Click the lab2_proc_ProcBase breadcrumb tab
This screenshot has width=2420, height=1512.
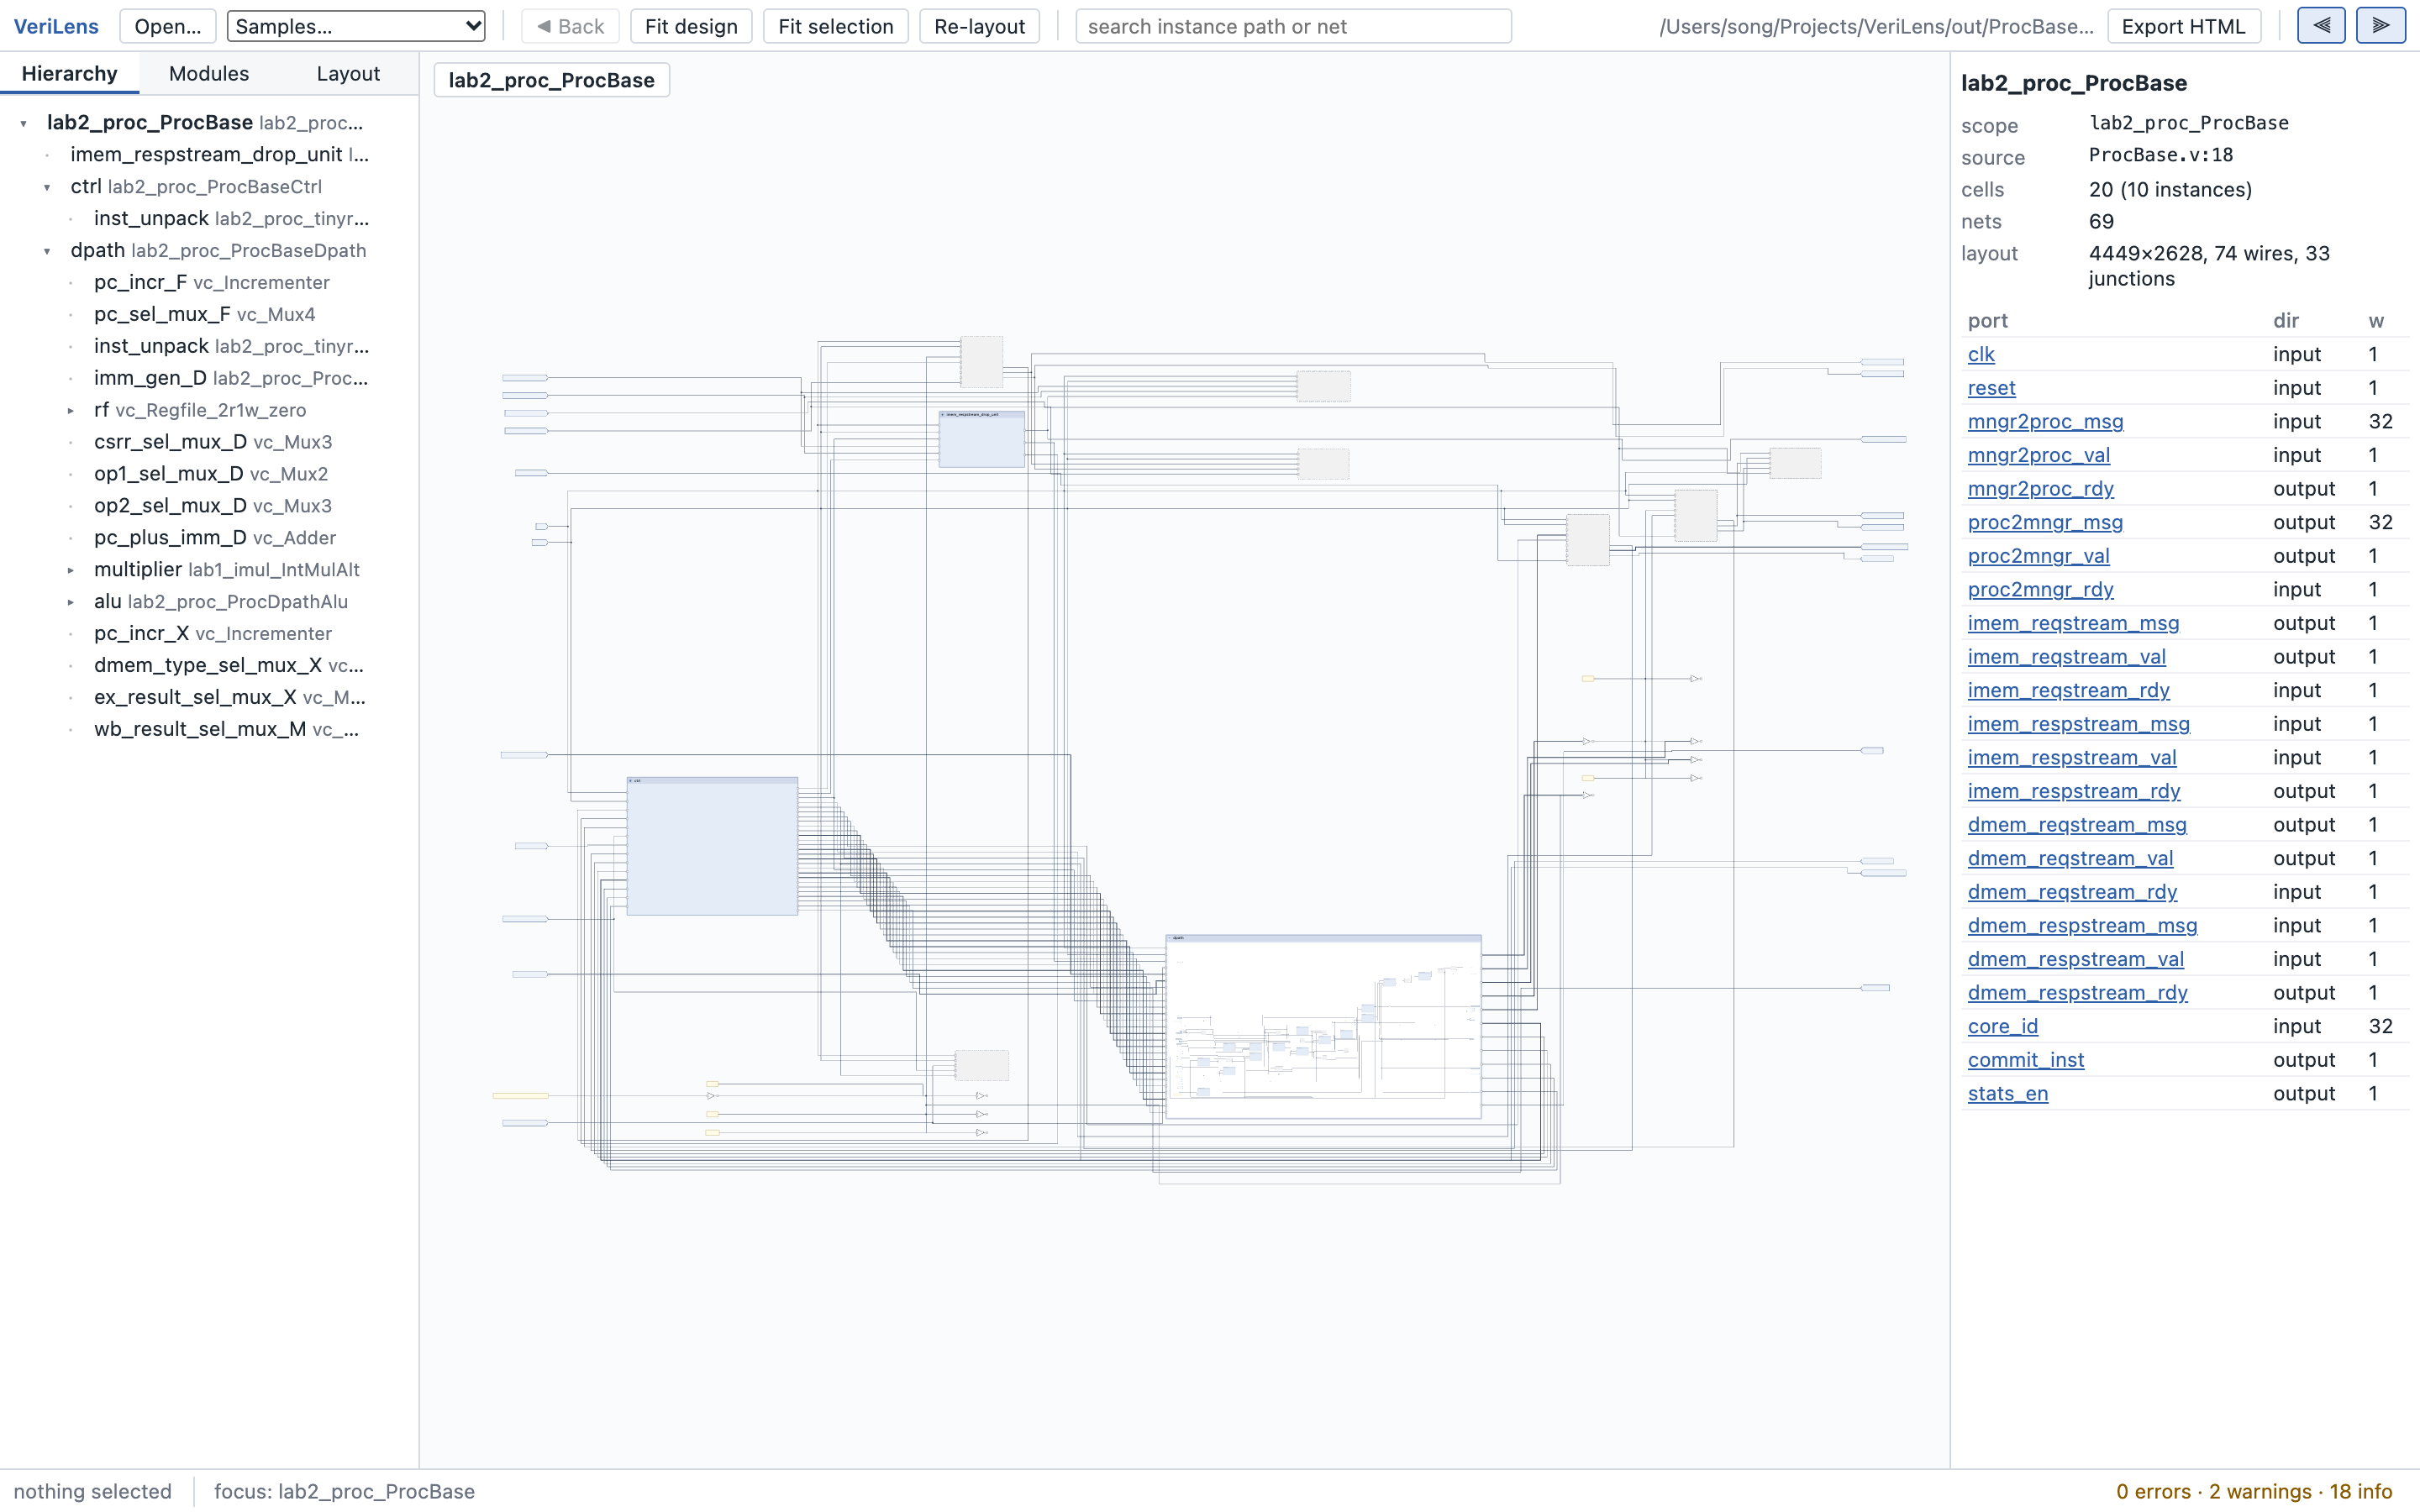pos(552,80)
